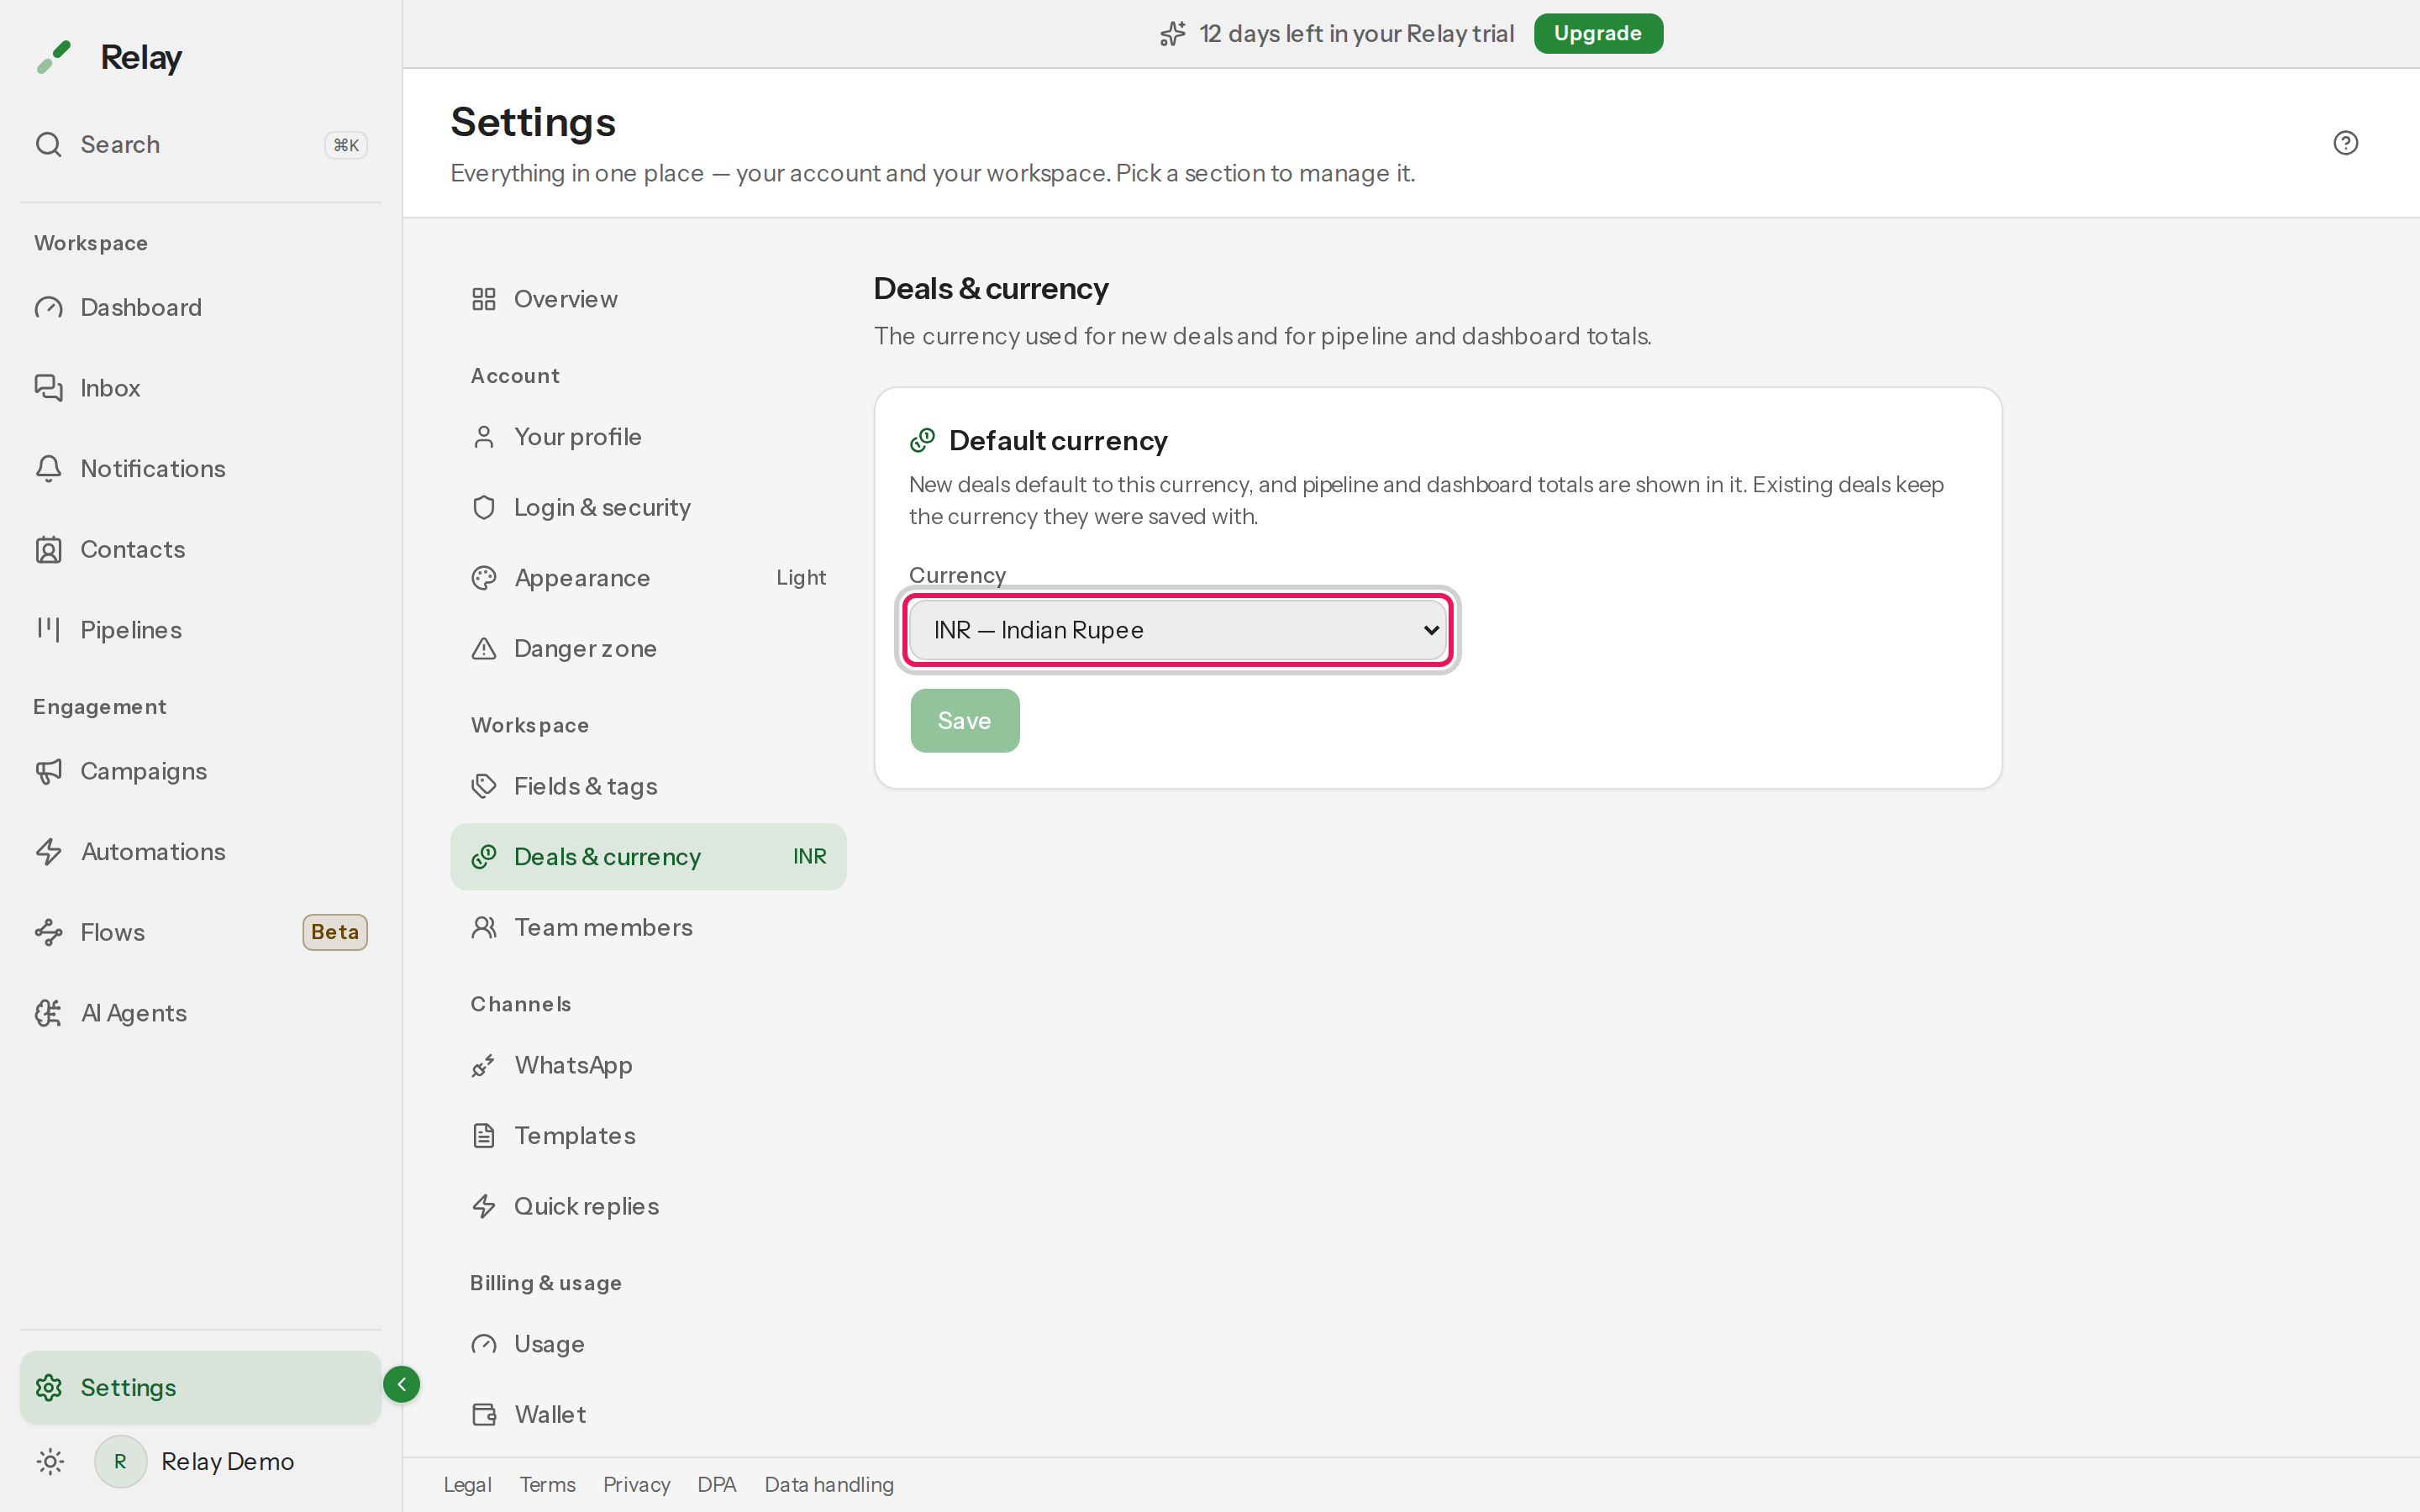This screenshot has width=2420, height=1512.
Task: Click the green Upgrade button
Action: (1597, 34)
